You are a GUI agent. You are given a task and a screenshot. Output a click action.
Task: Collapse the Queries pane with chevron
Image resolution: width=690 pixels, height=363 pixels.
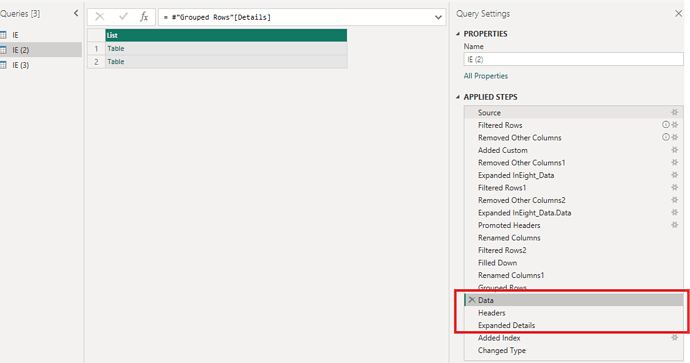click(76, 13)
